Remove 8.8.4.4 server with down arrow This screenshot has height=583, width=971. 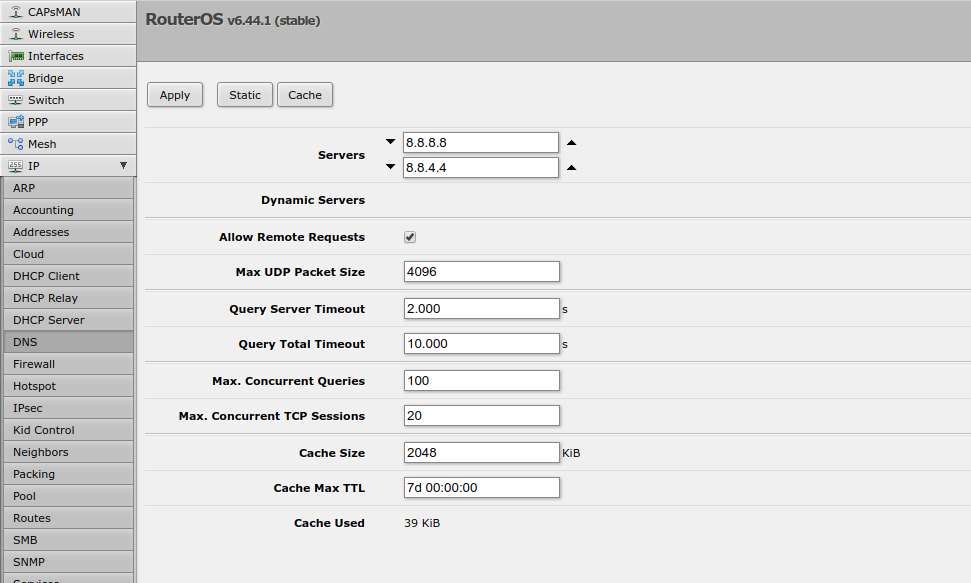(390, 167)
